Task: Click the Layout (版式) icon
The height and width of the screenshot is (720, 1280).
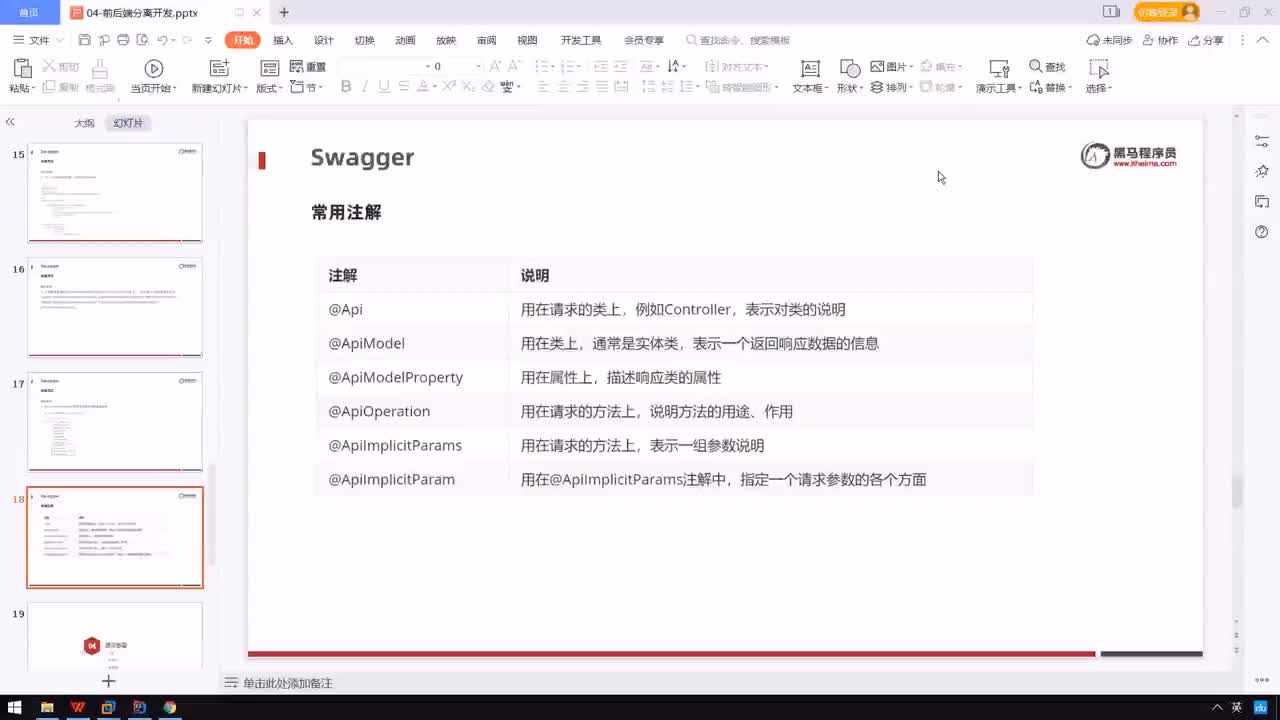Action: 269,68
